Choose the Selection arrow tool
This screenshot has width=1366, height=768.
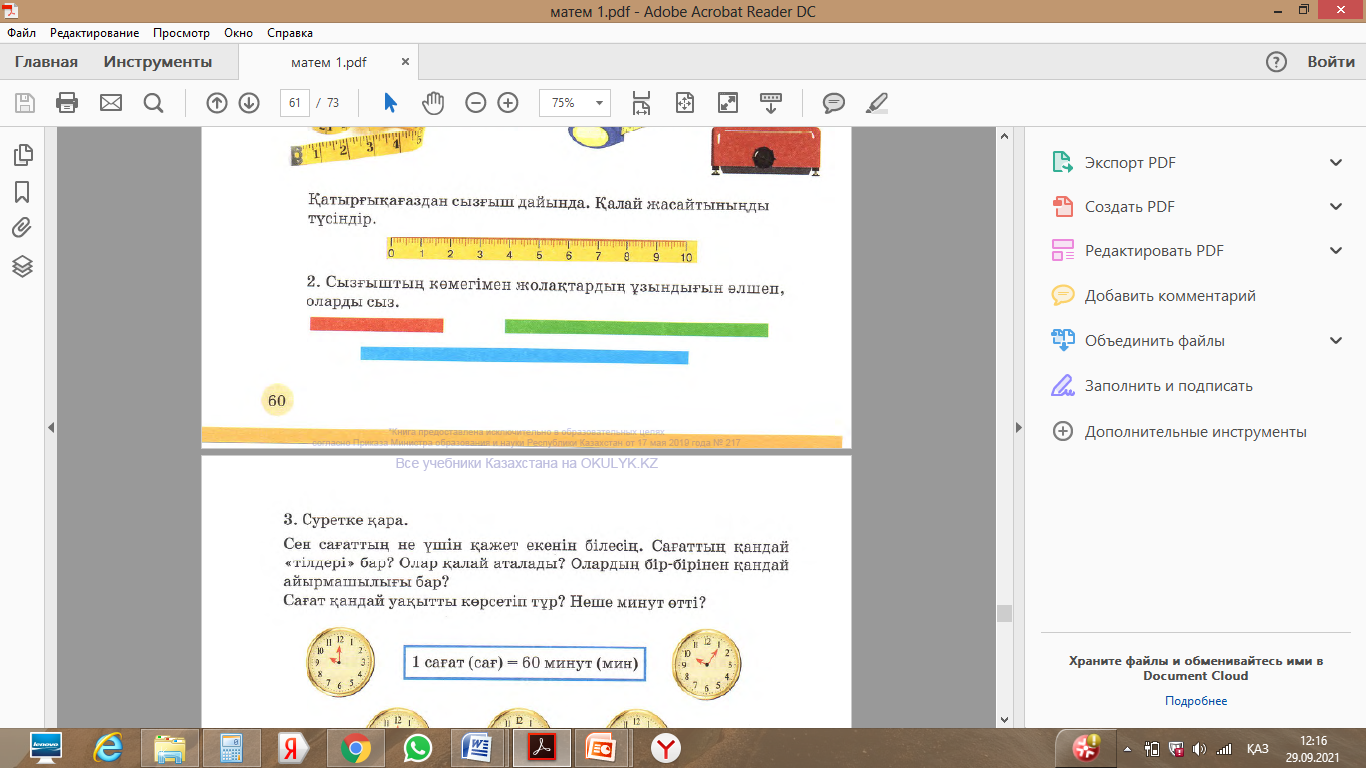(391, 103)
